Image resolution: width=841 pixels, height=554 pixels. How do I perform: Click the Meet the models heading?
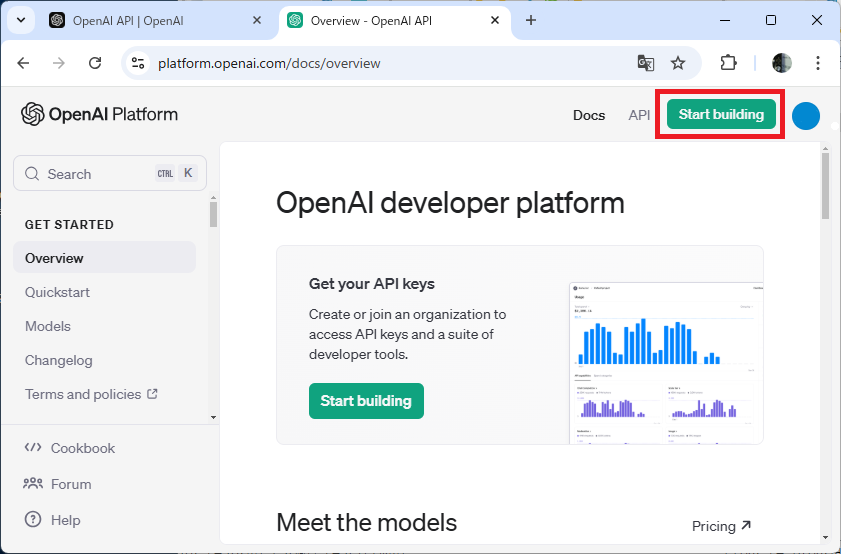pos(367,522)
